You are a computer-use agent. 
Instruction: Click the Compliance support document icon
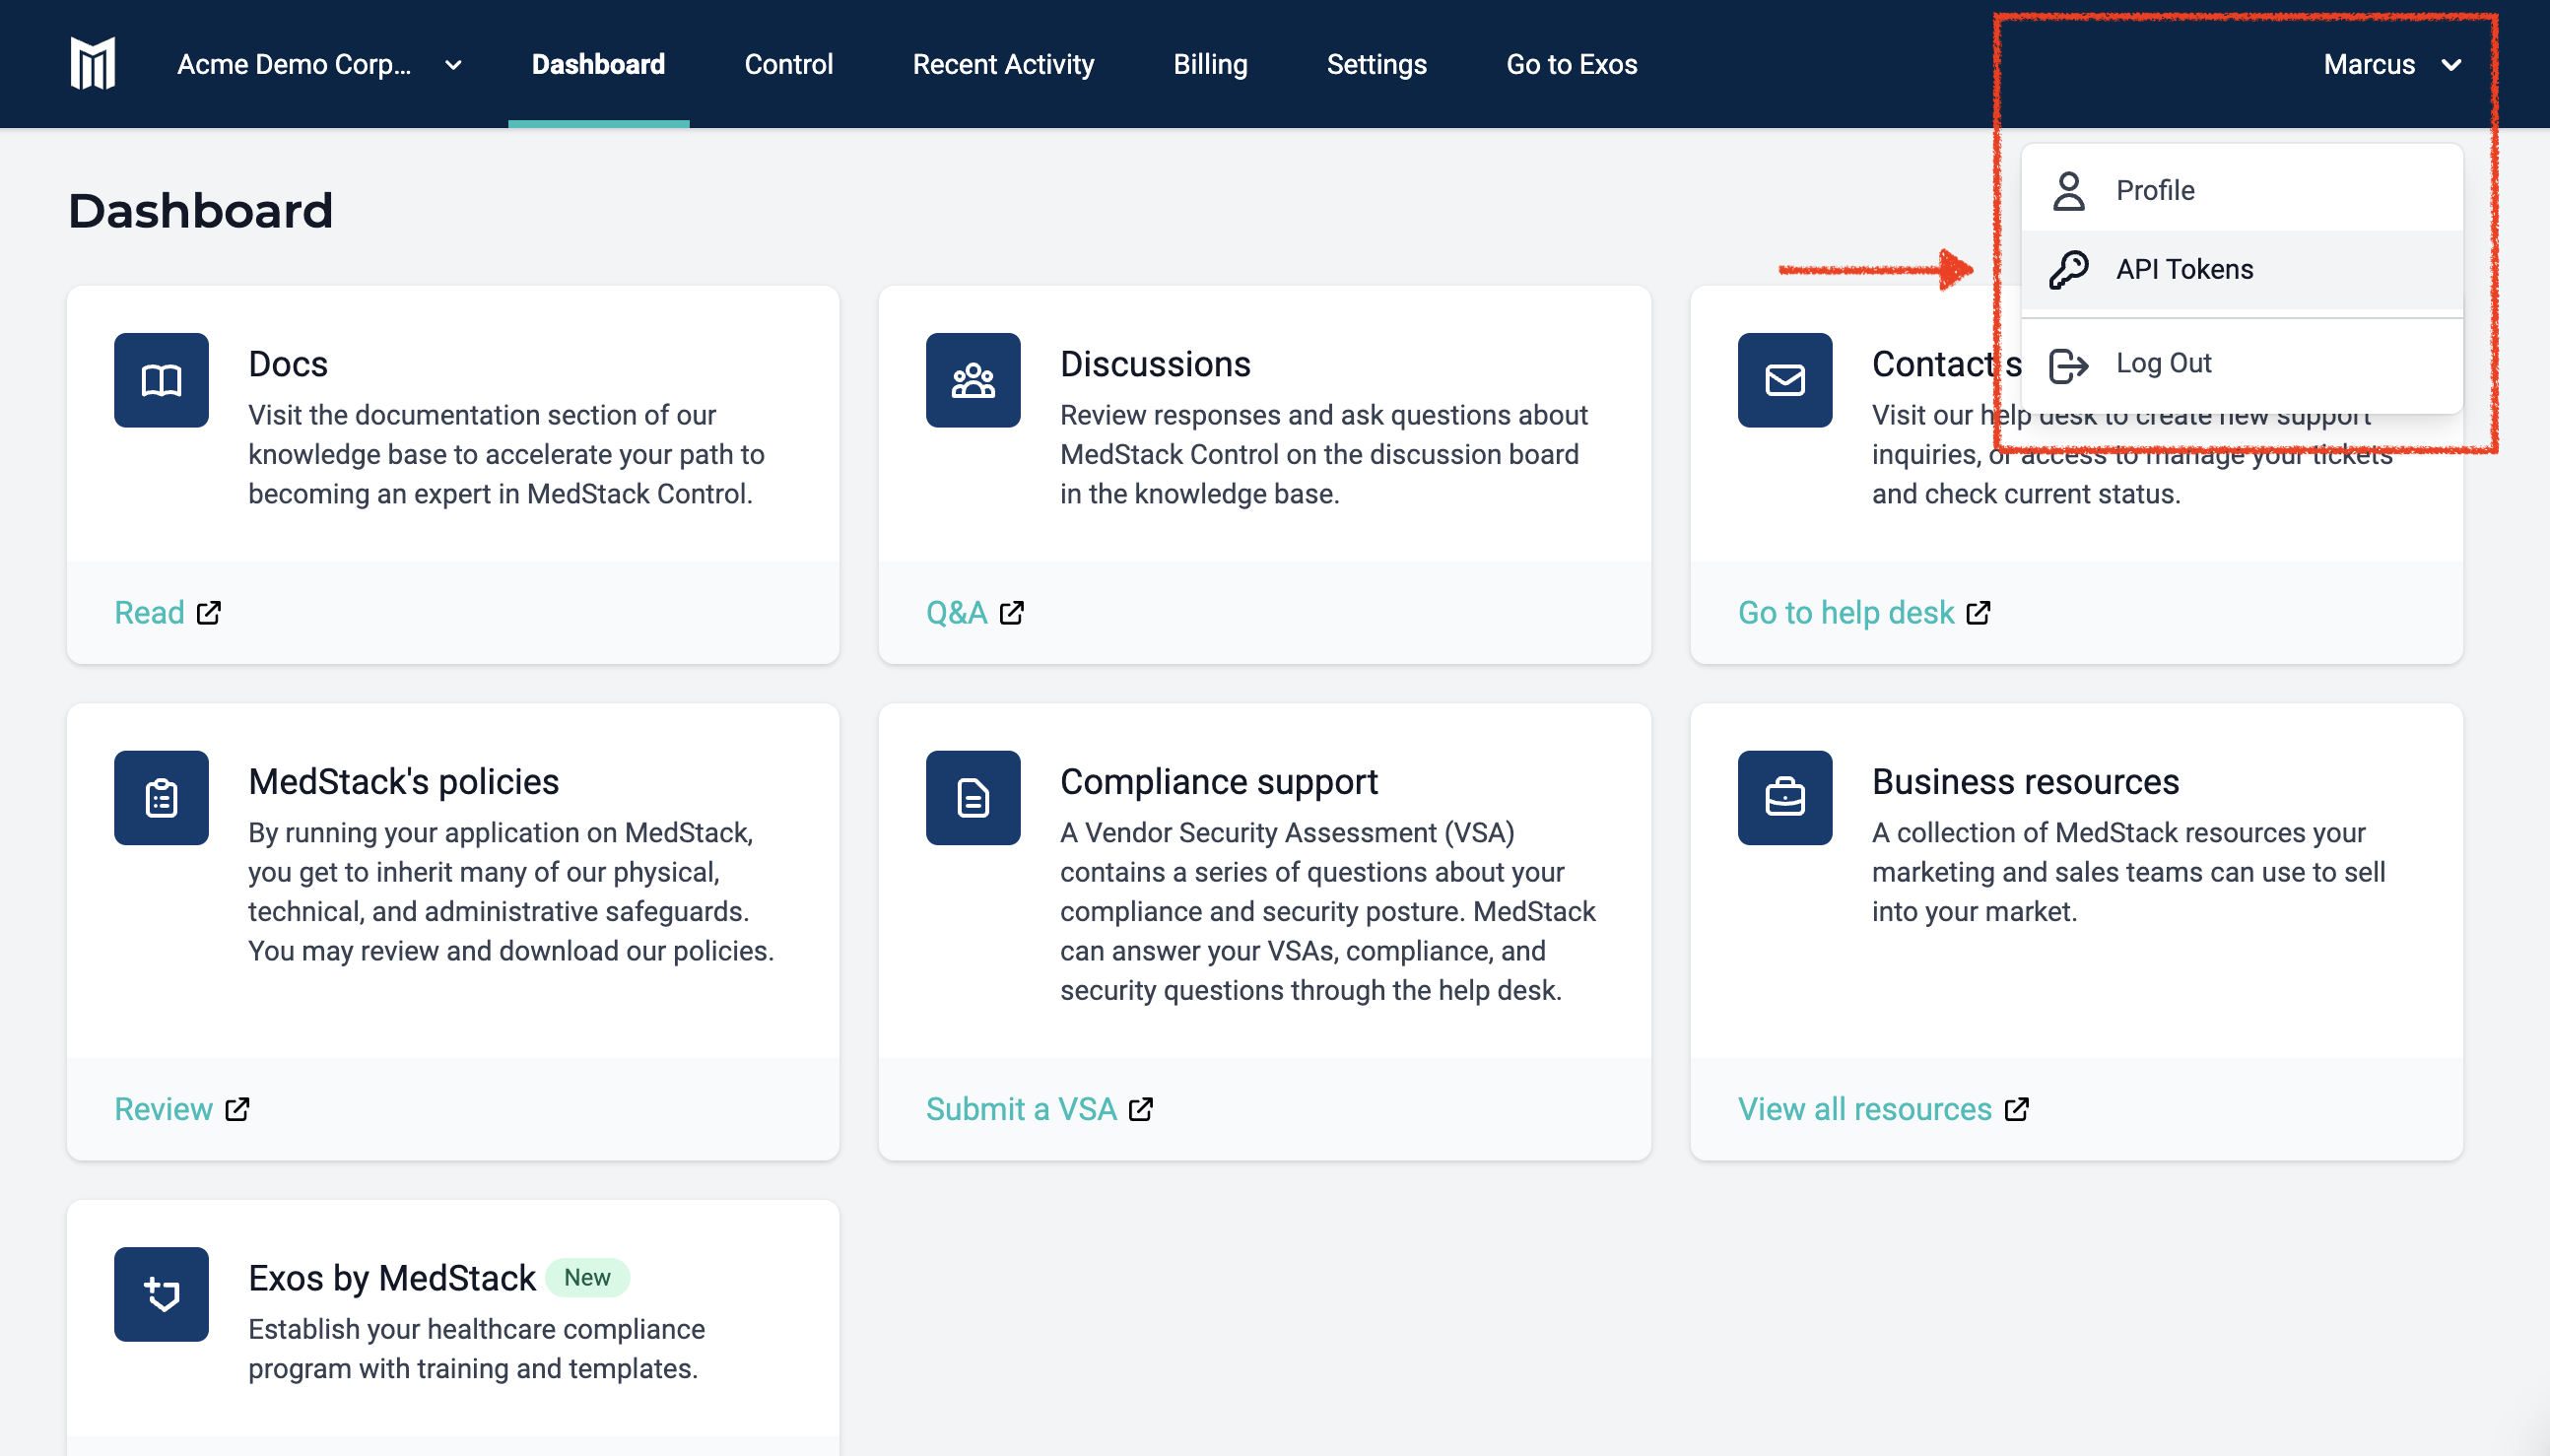coord(973,798)
